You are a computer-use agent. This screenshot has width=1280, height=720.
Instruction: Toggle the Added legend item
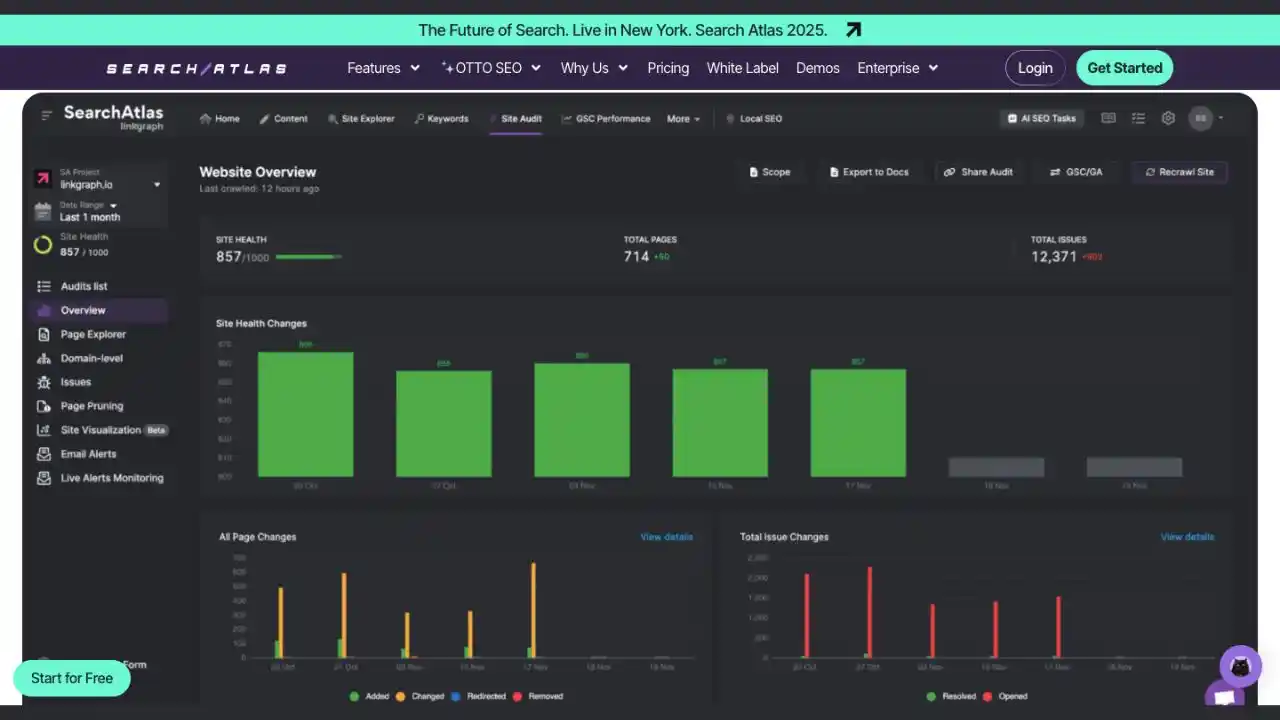(369, 696)
